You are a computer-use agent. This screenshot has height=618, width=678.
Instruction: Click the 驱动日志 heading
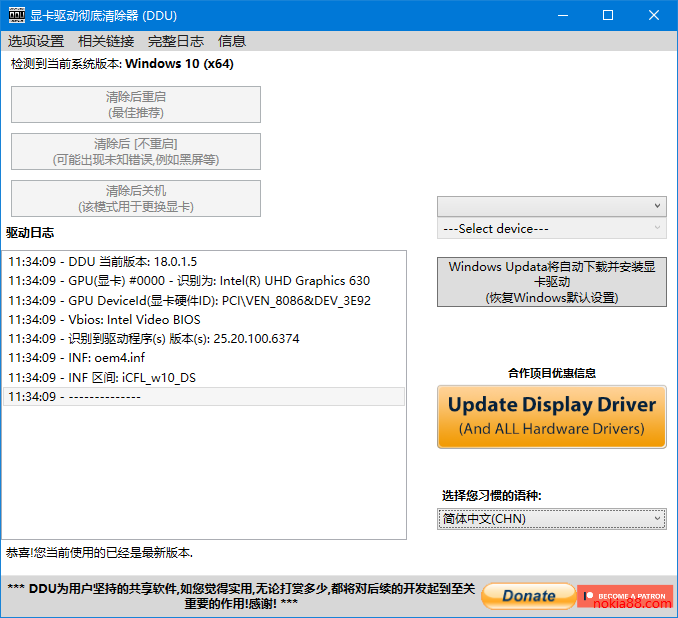30,233
